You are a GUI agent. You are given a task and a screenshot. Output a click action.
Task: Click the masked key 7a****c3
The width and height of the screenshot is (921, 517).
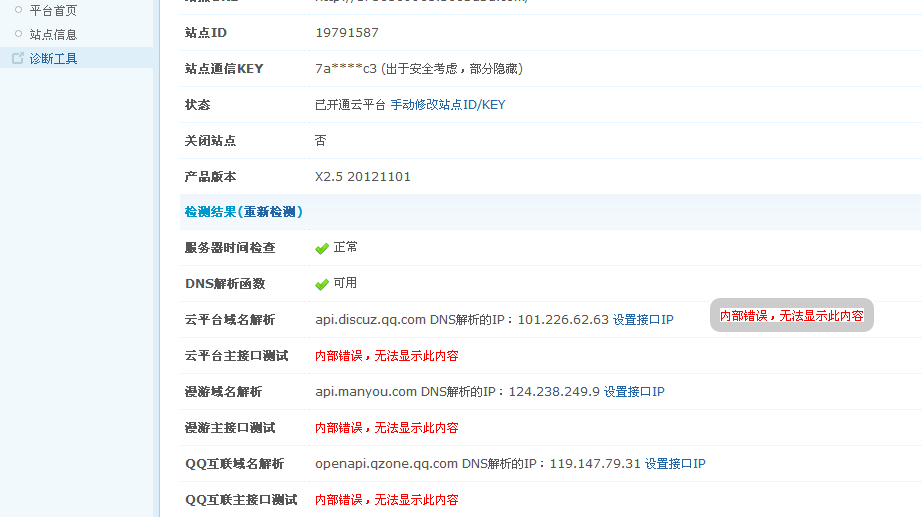point(346,69)
